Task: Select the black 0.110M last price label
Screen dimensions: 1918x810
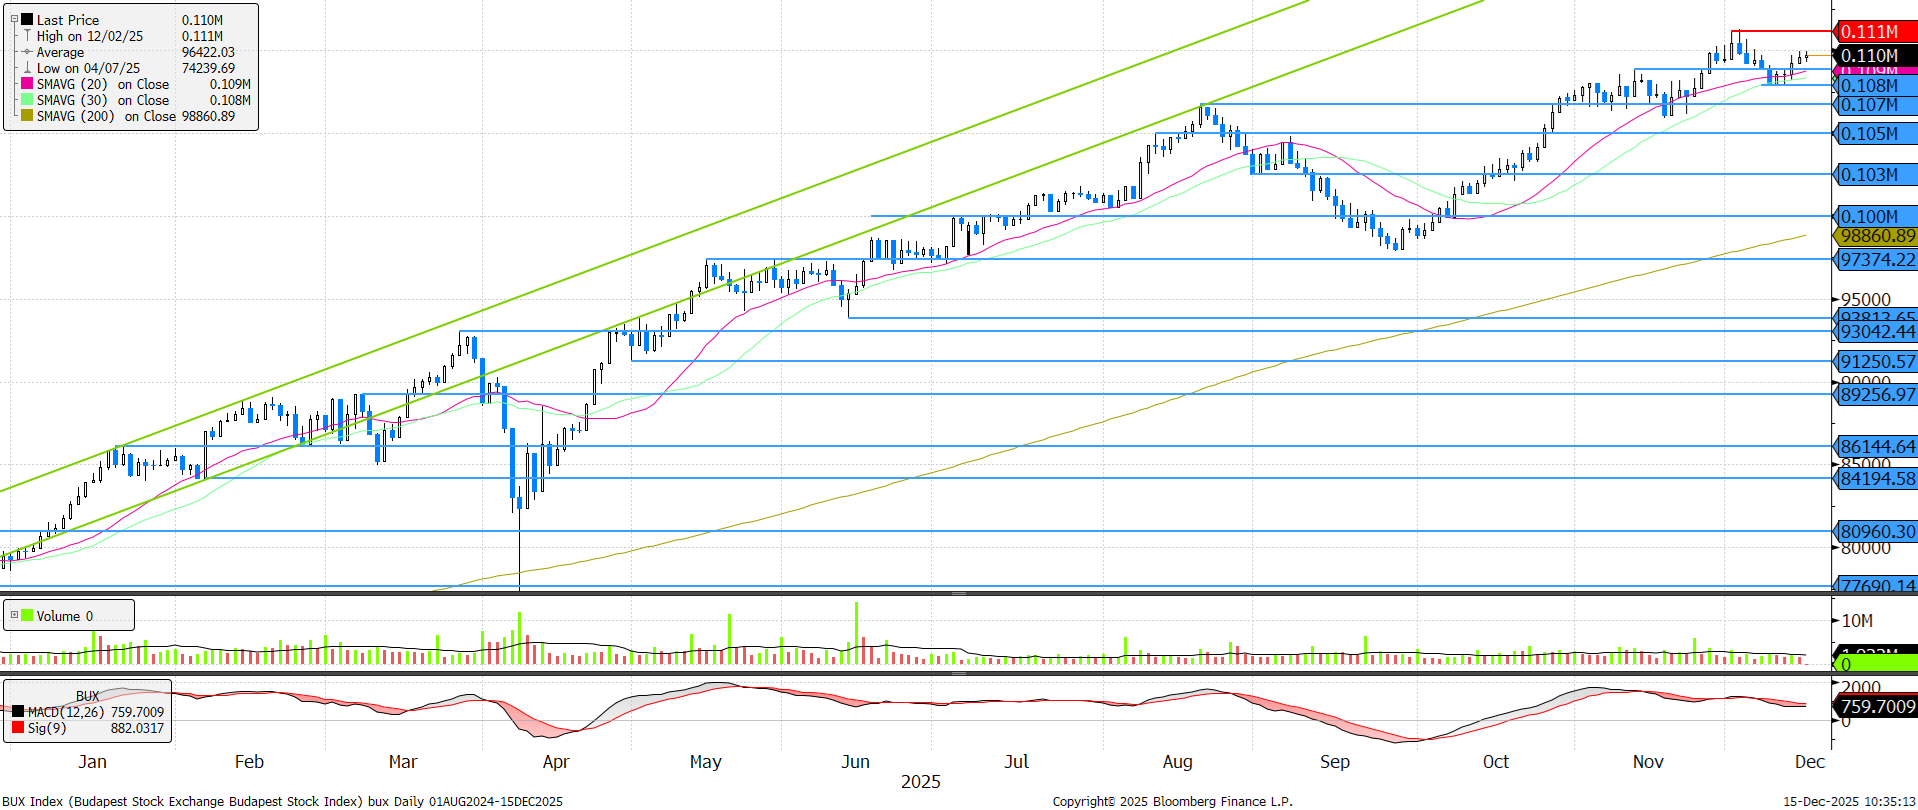Action: tap(1875, 56)
